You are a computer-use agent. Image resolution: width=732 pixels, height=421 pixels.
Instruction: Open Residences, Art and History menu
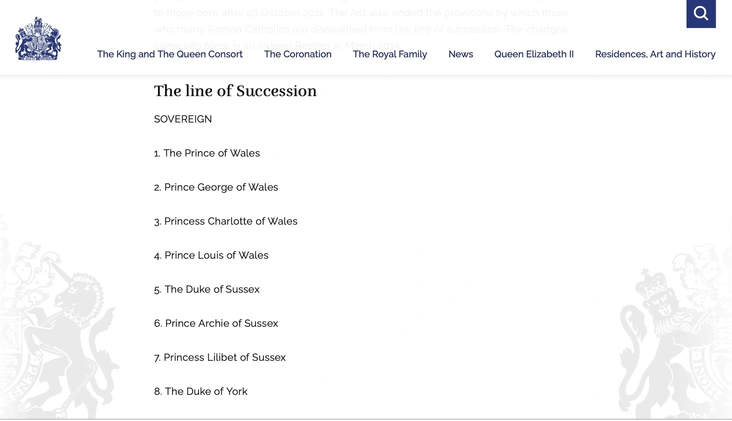[655, 54]
